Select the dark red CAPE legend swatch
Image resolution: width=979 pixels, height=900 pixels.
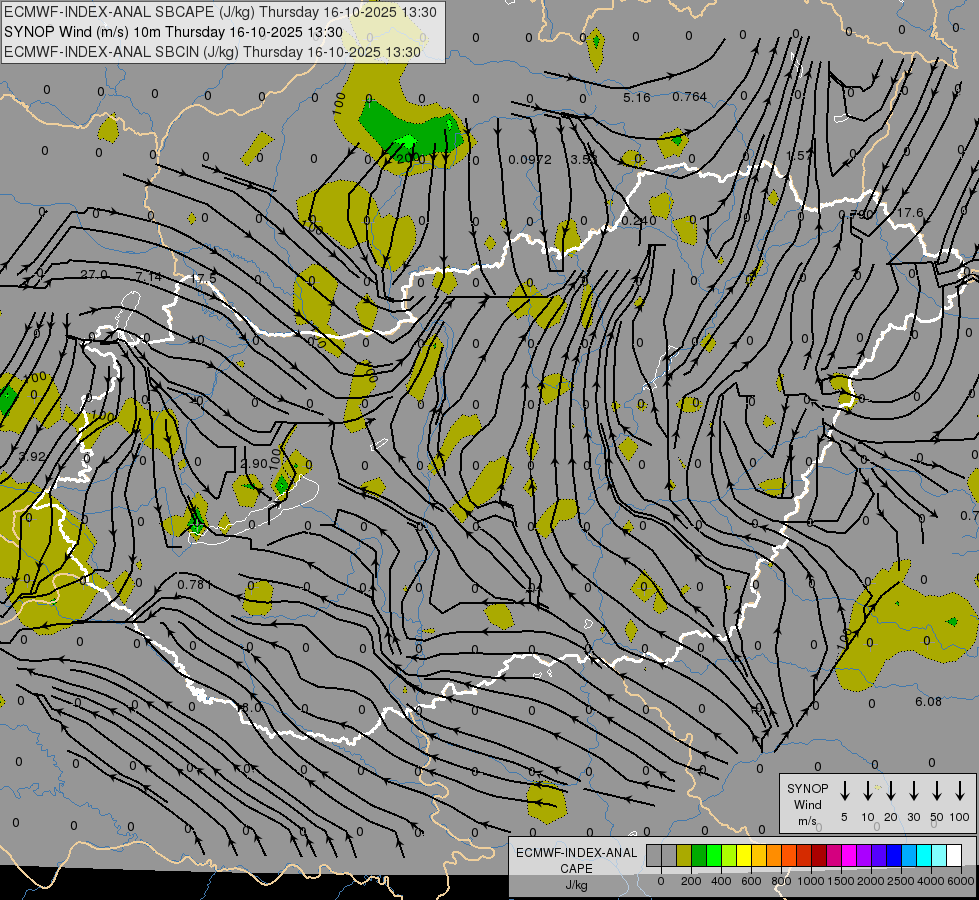click(819, 855)
